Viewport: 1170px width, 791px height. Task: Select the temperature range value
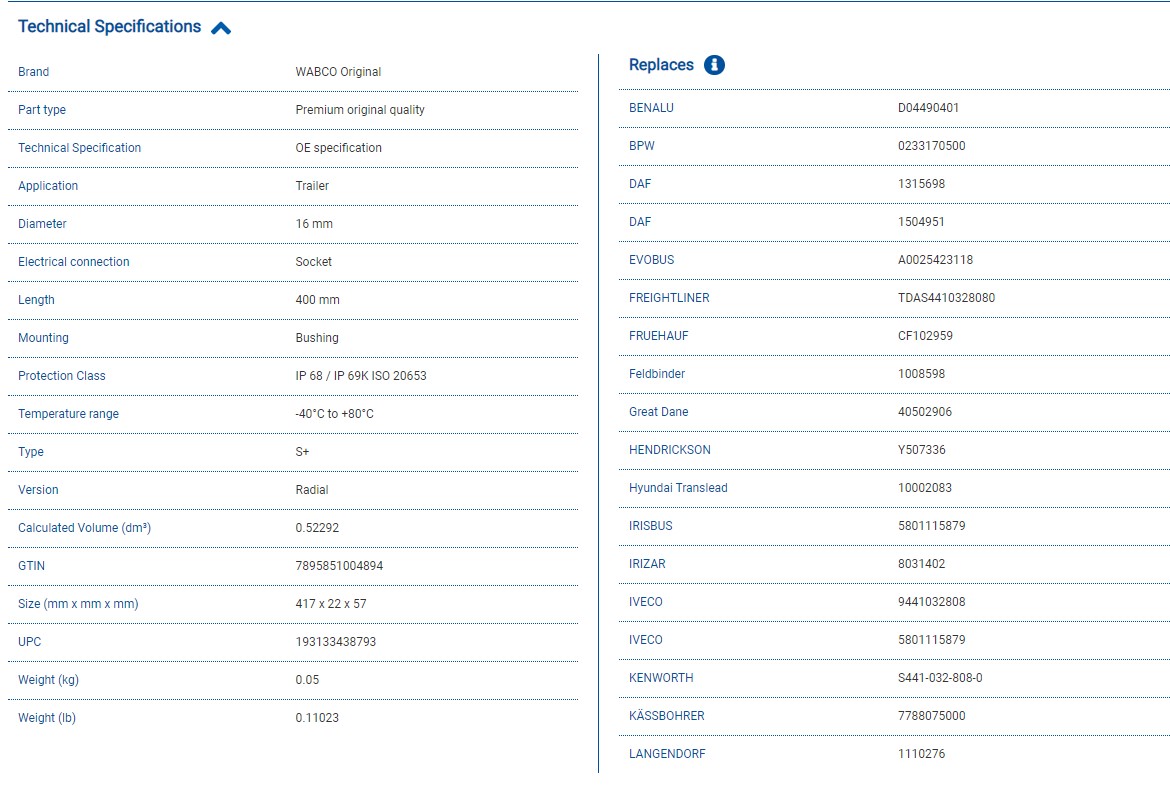[x=334, y=414]
